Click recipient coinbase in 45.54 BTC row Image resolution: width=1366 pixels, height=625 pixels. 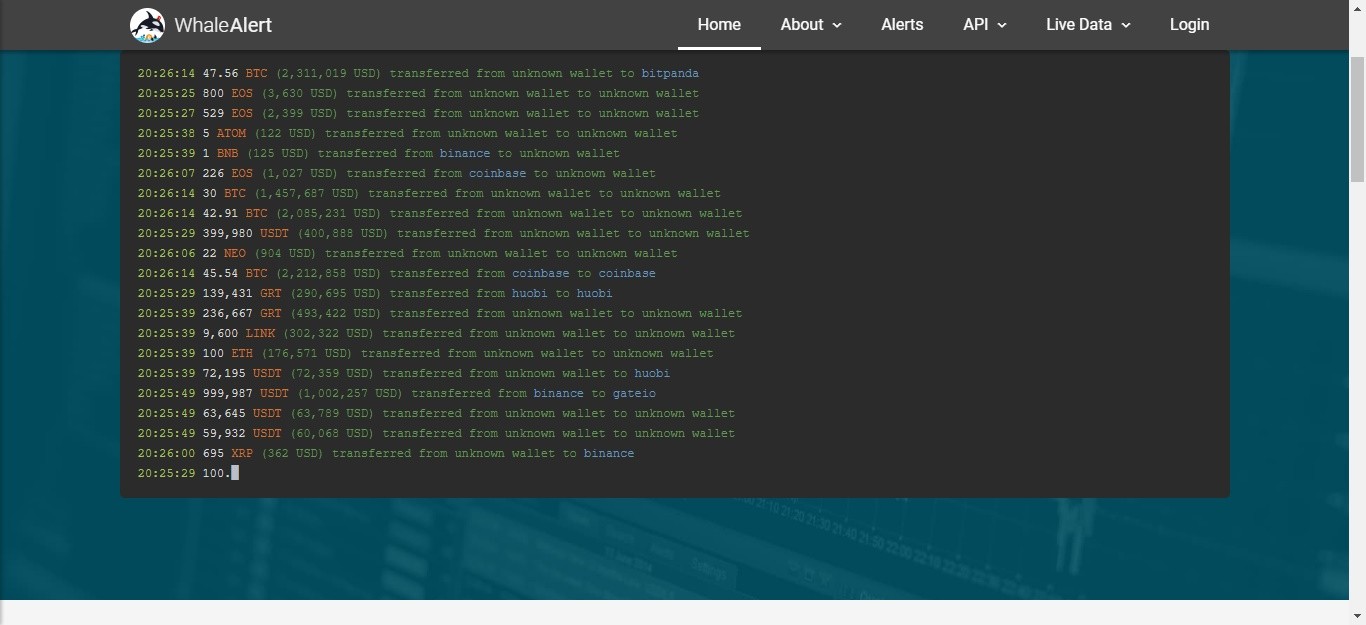(627, 273)
